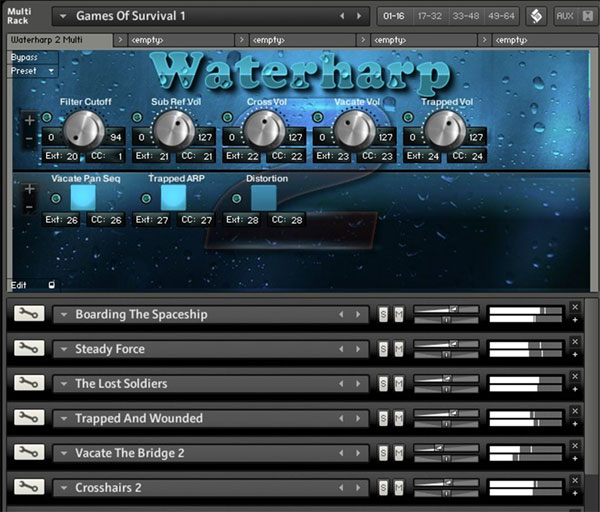Toggle the Vacate Pan Seq switch
600x512 pixels.
pos(83,197)
